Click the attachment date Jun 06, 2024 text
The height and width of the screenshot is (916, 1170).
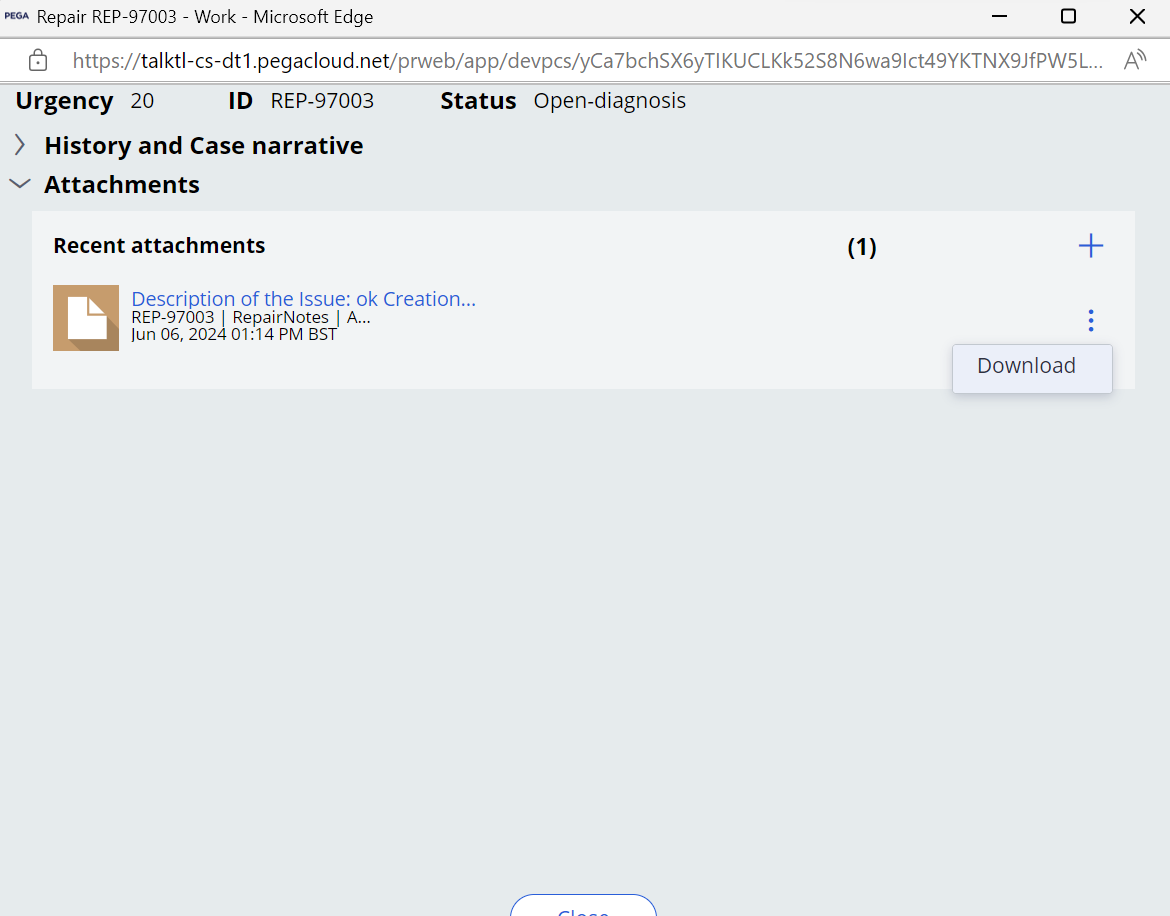coord(234,334)
